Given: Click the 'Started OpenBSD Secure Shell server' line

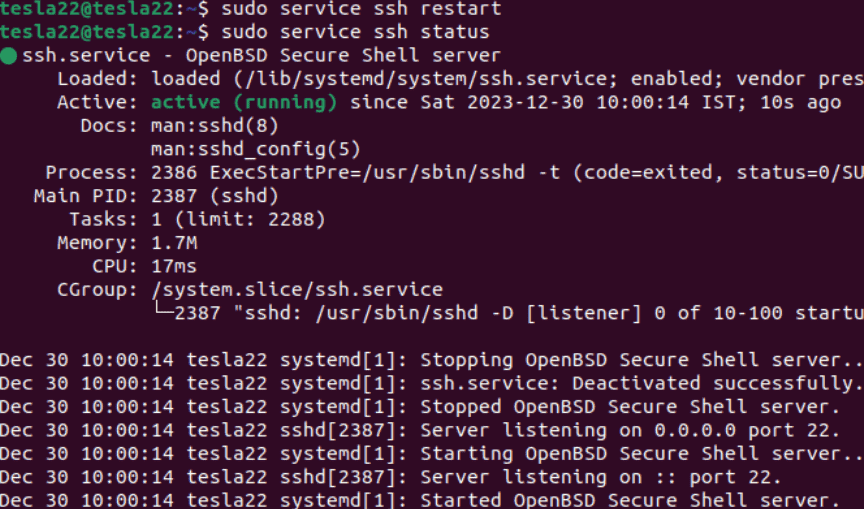Looking at the screenshot, I should 629,500.
